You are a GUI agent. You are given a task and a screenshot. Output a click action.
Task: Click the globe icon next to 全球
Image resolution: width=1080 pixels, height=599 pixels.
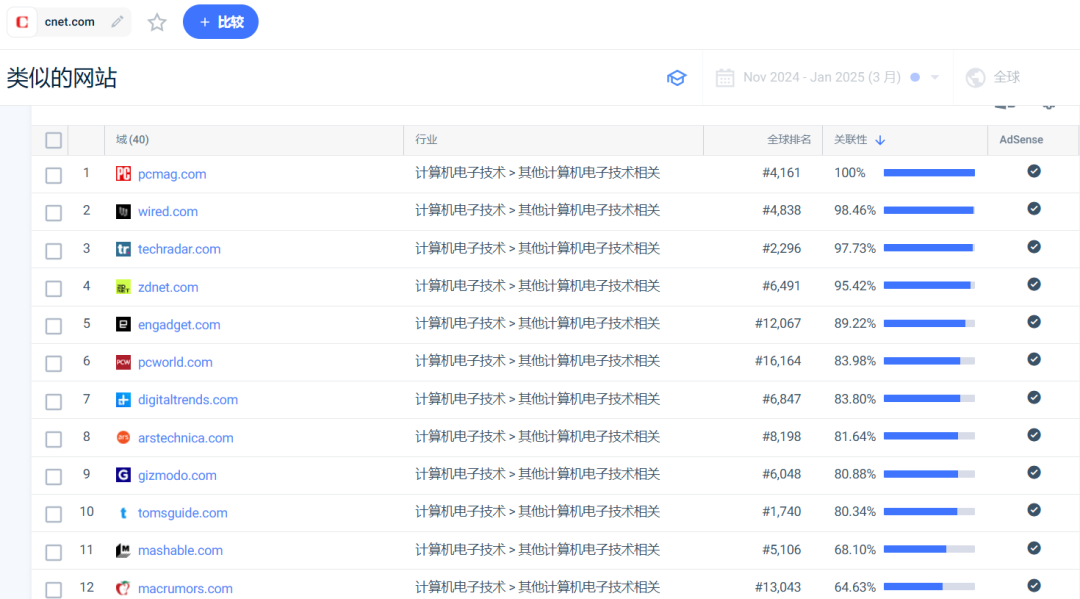tap(975, 78)
